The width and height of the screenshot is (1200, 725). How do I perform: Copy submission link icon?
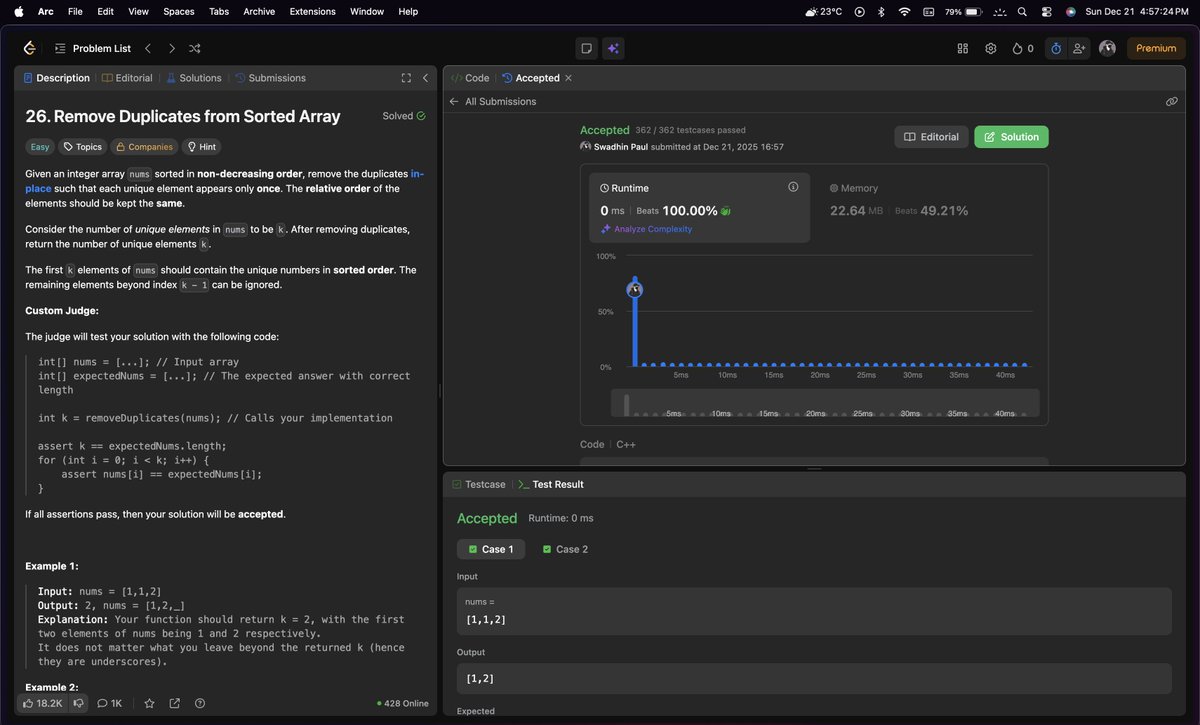tap(1171, 102)
